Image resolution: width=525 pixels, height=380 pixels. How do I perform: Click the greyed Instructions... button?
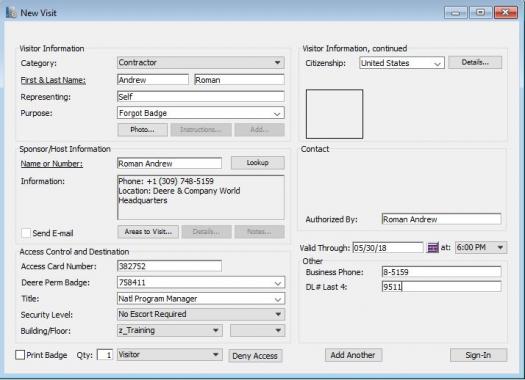click(x=201, y=130)
